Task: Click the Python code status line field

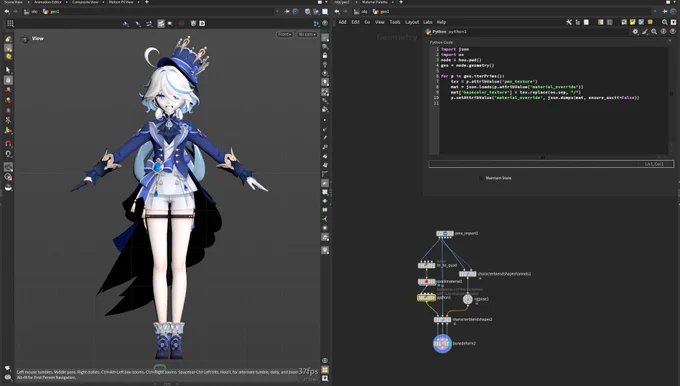Action: (x=551, y=164)
